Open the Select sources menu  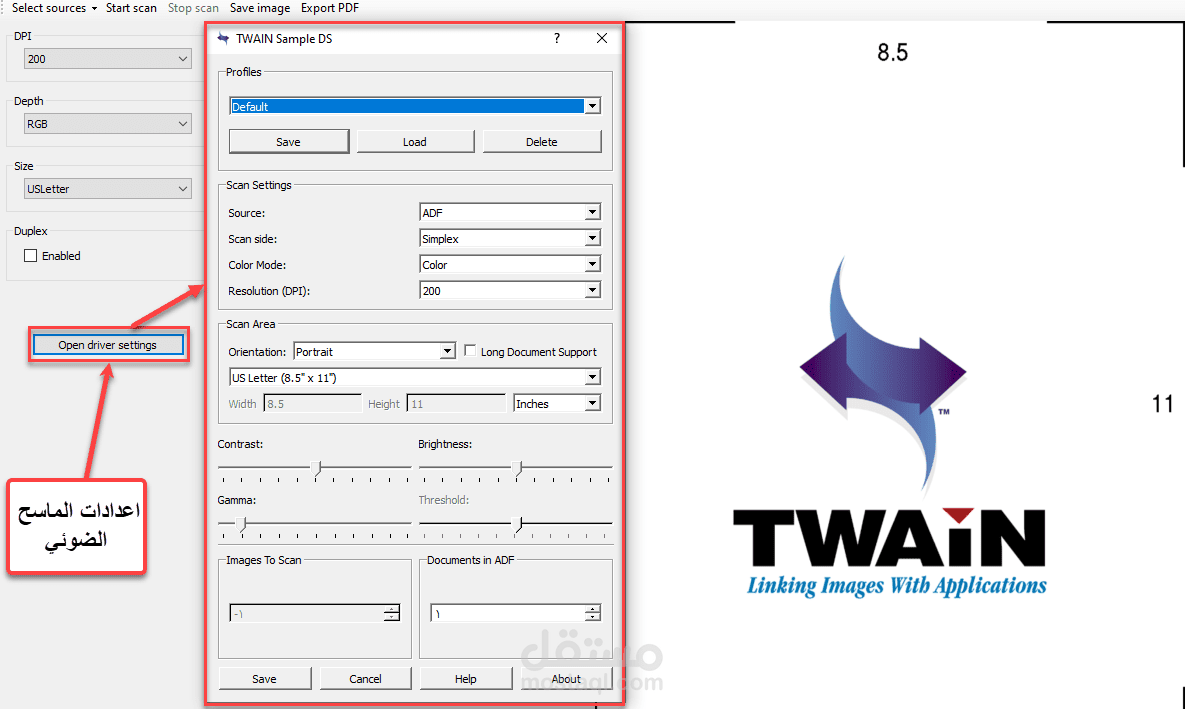tap(54, 8)
